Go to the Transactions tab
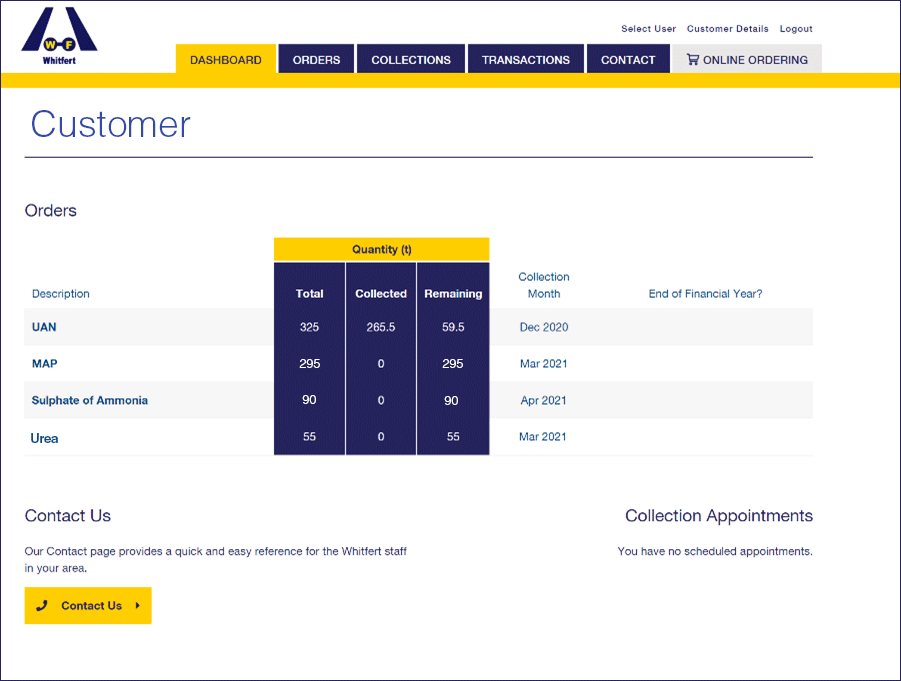 pyautogui.click(x=526, y=59)
